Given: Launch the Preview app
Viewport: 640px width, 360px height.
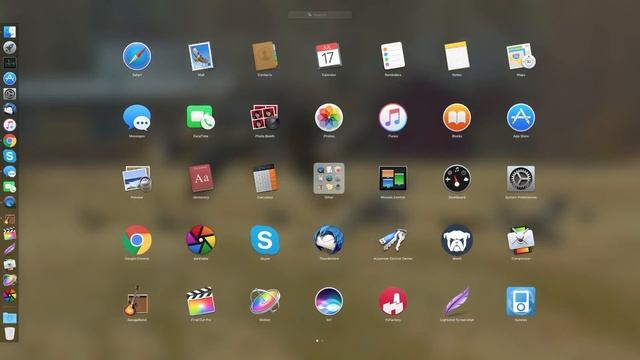Looking at the screenshot, I should point(137,179).
